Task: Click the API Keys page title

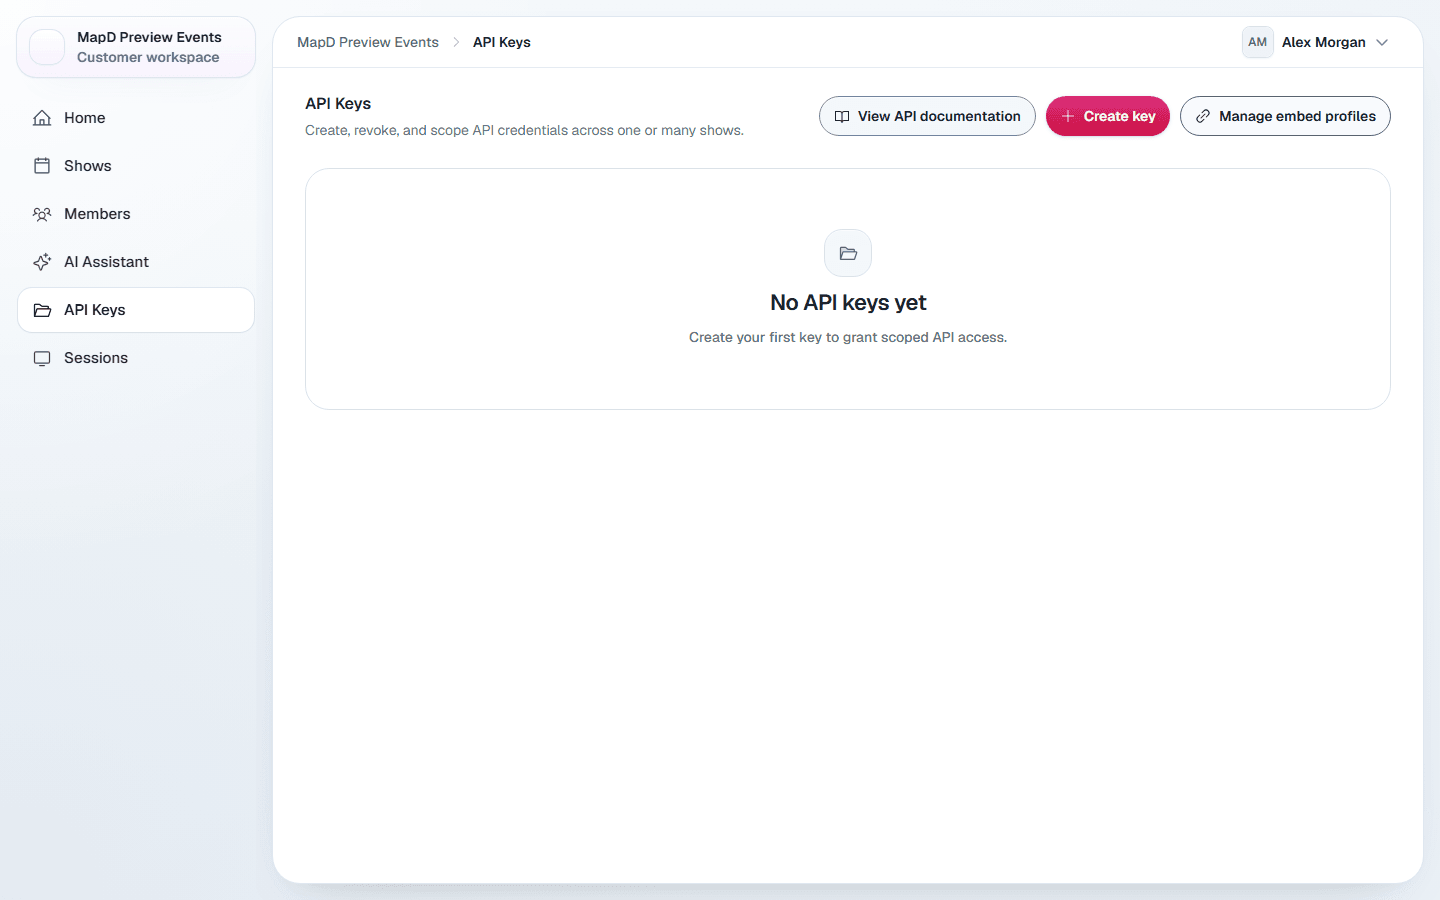Action: 338,103
